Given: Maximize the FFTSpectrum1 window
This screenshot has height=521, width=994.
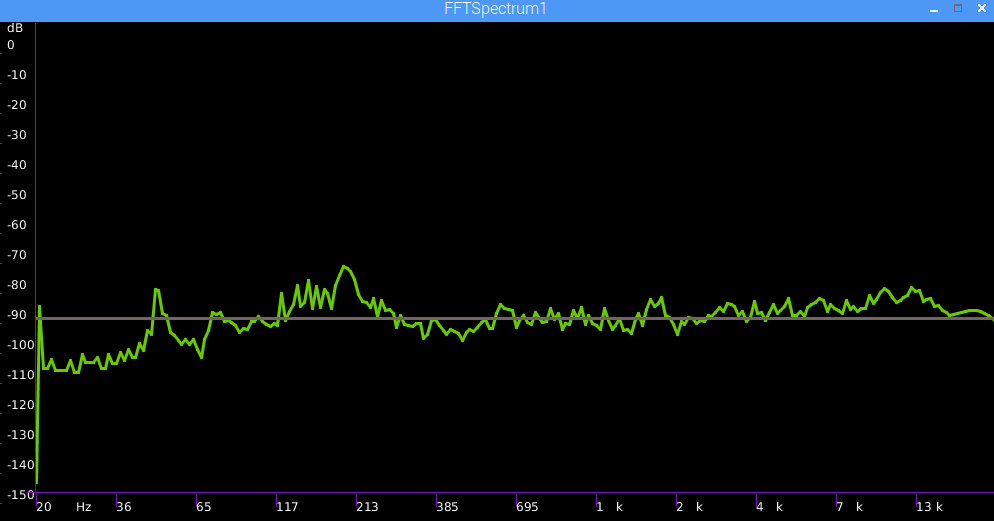Looking at the screenshot, I should 957,9.
